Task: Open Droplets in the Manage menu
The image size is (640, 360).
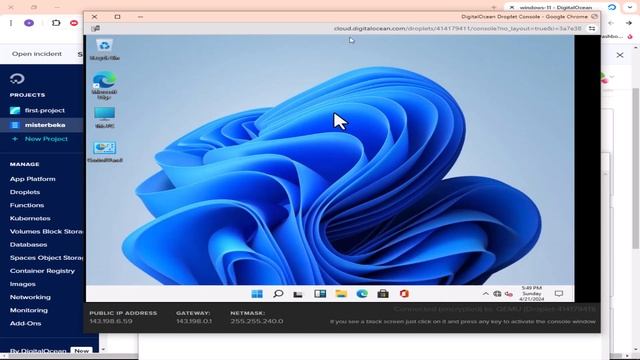Action: (x=25, y=192)
